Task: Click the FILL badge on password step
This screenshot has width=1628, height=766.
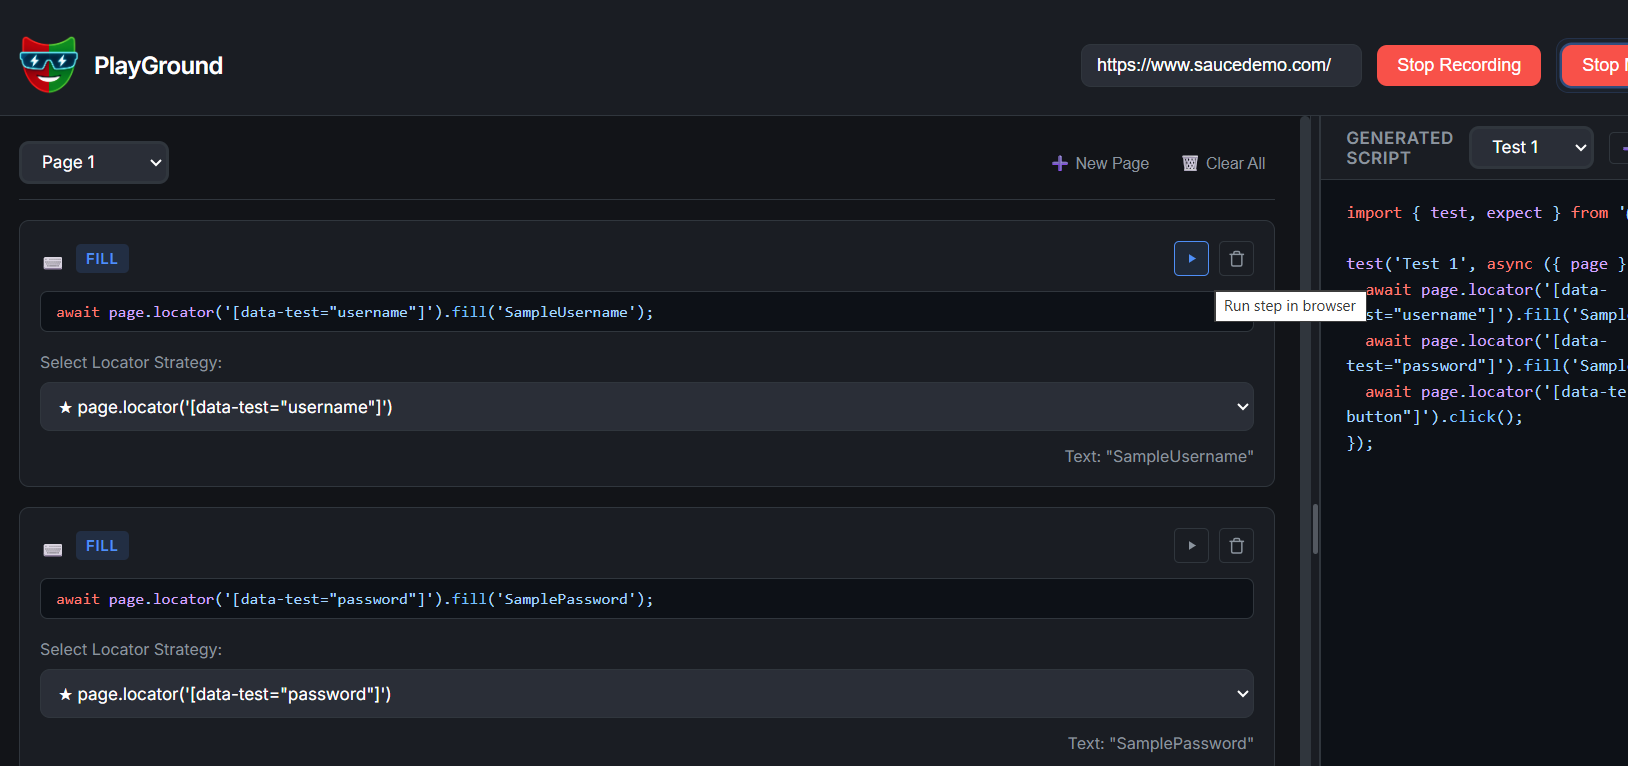Action: [x=102, y=546]
